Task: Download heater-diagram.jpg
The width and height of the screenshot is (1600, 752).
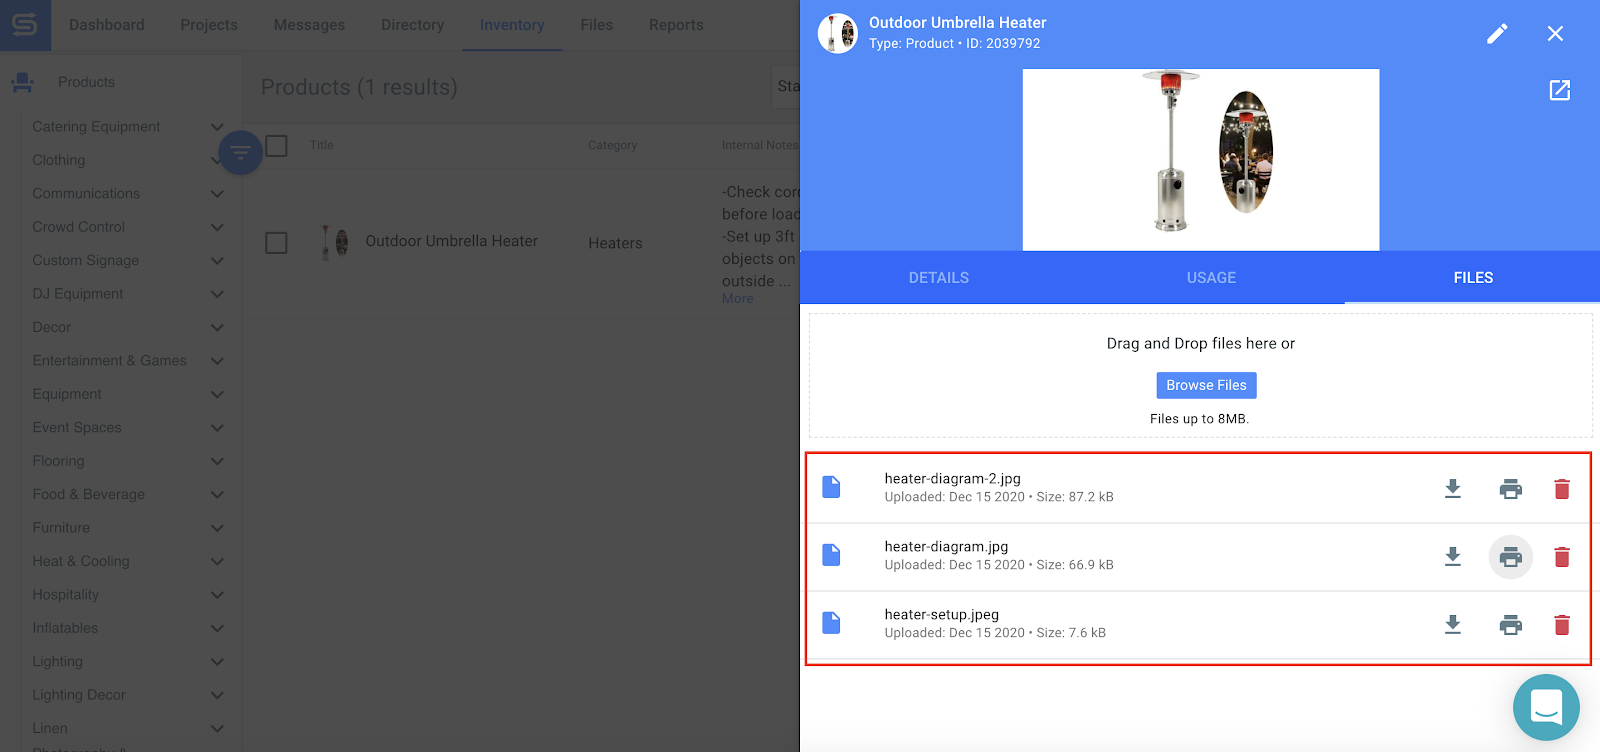Action: click(x=1453, y=557)
